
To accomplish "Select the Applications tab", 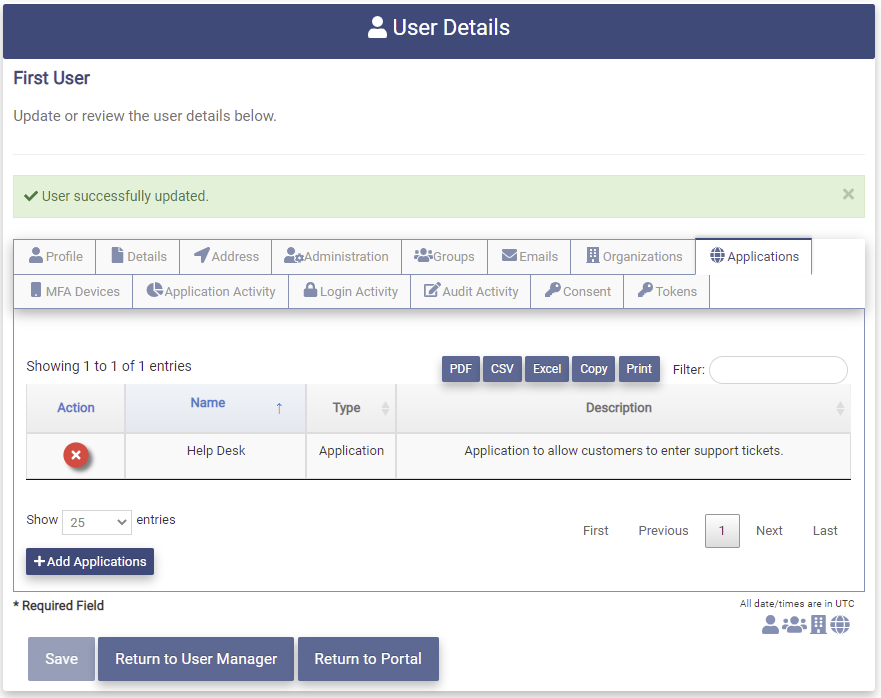I will point(753,256).
